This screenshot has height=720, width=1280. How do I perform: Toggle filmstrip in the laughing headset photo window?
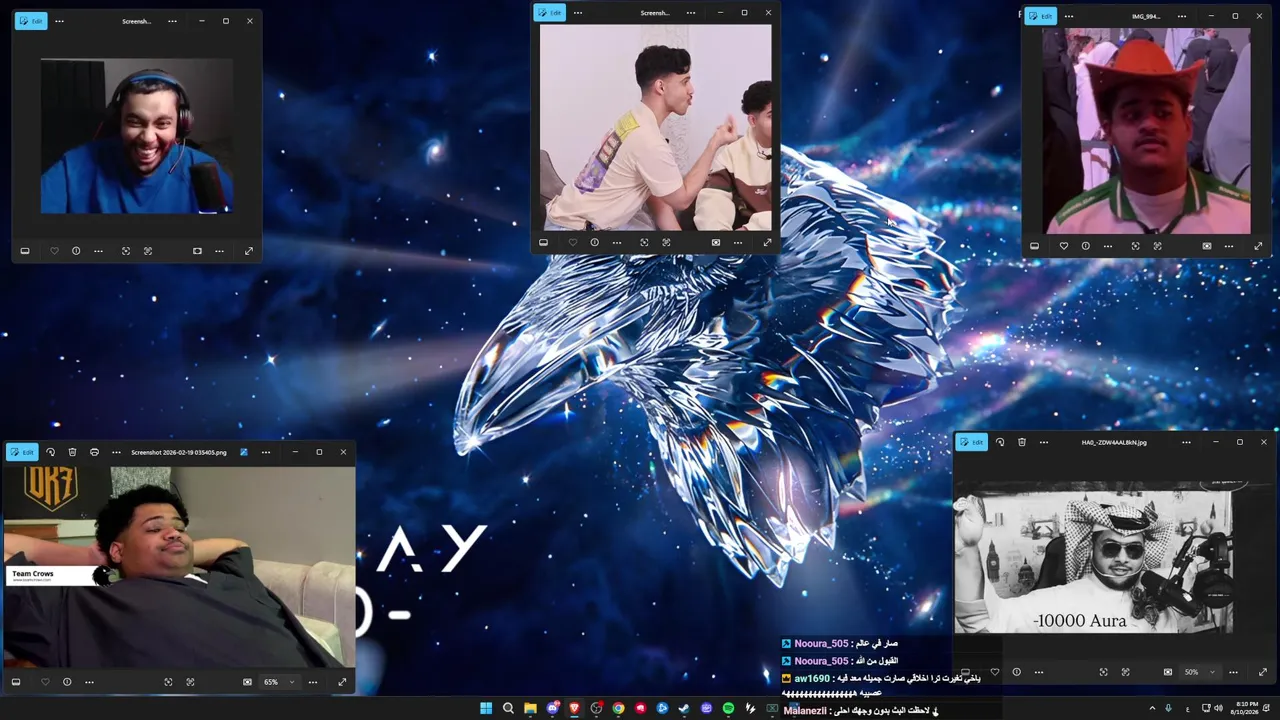coord(25,251)
